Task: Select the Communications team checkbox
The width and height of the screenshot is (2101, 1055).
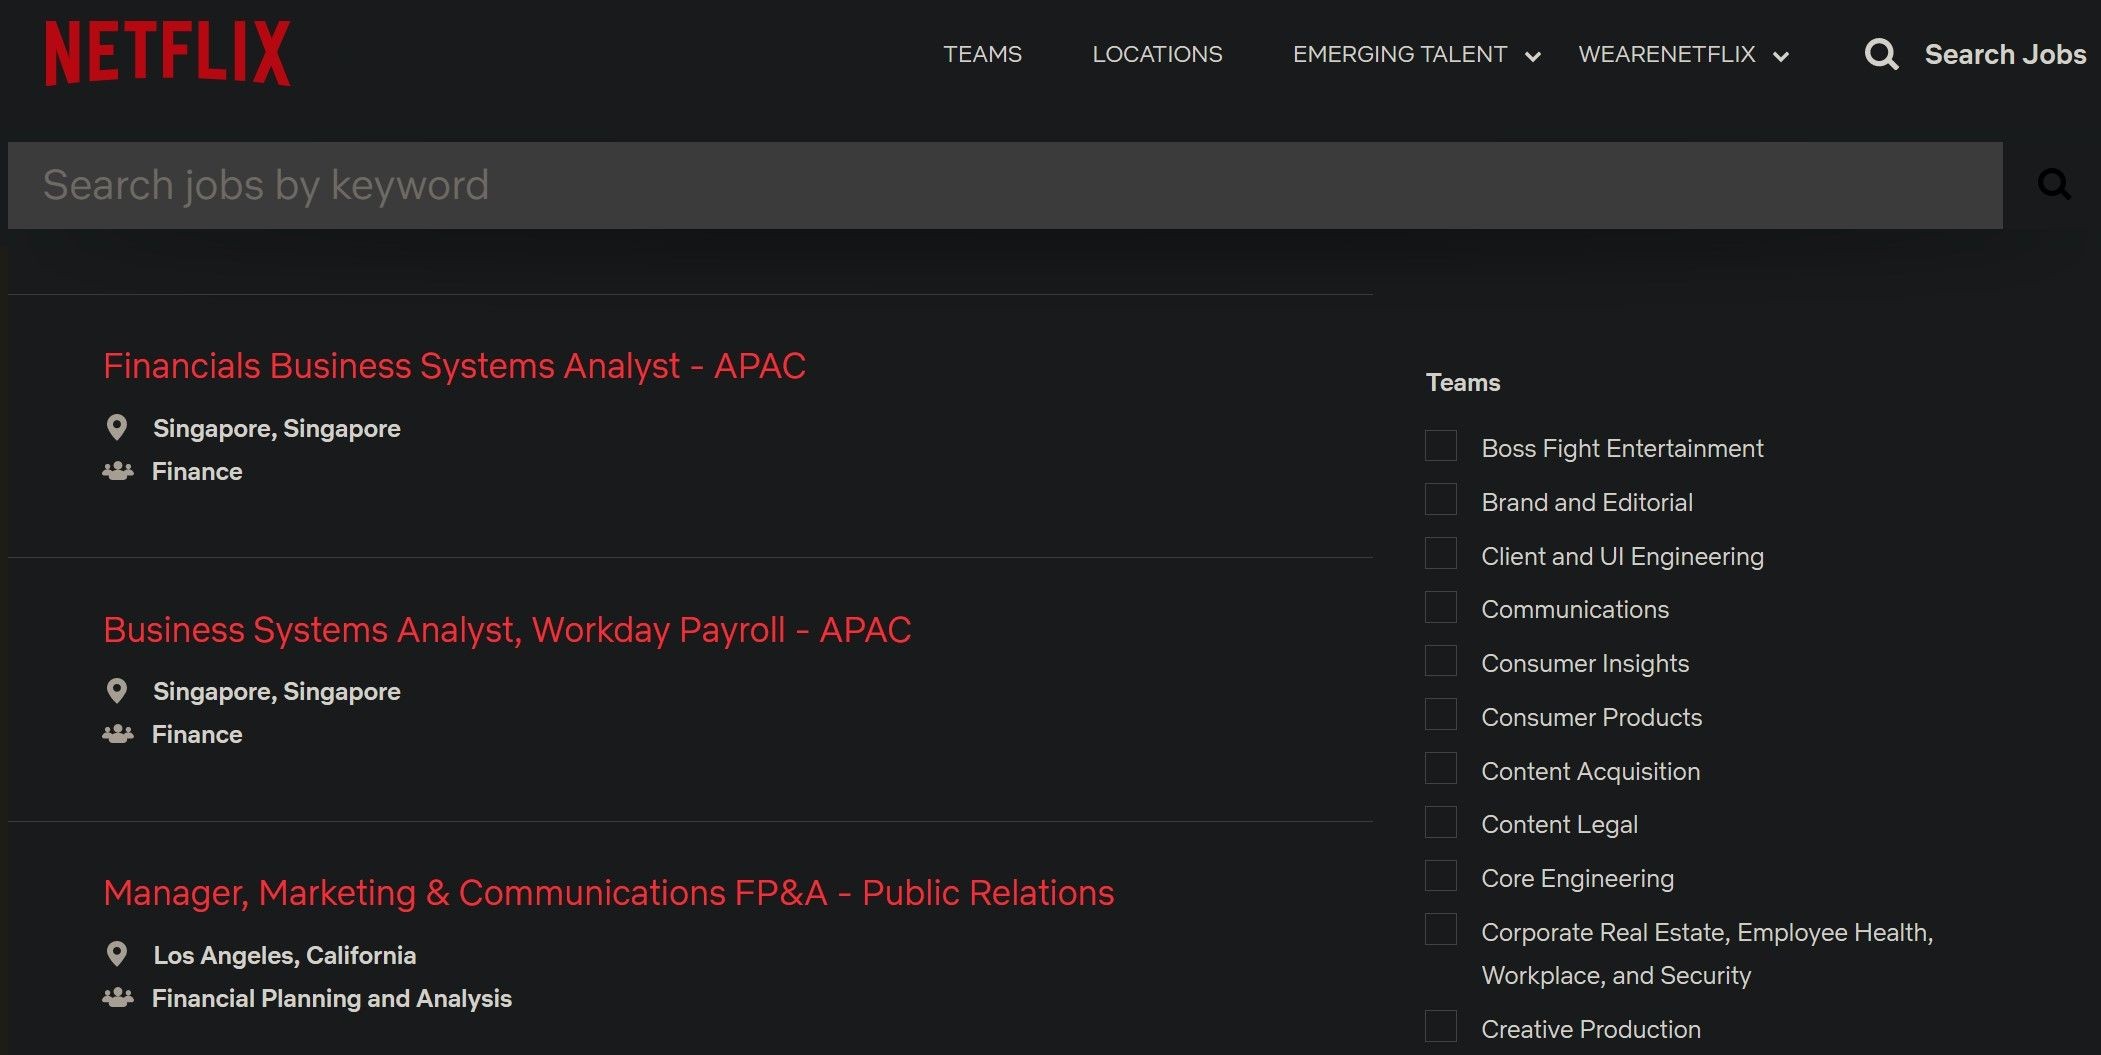Action: (1441, 607)
